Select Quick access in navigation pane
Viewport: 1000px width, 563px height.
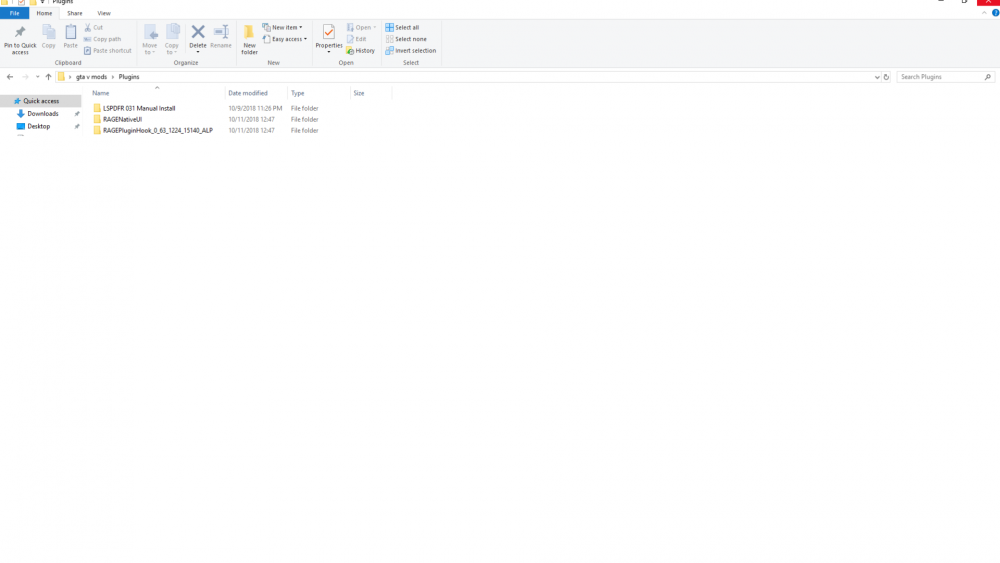[41, 101]
